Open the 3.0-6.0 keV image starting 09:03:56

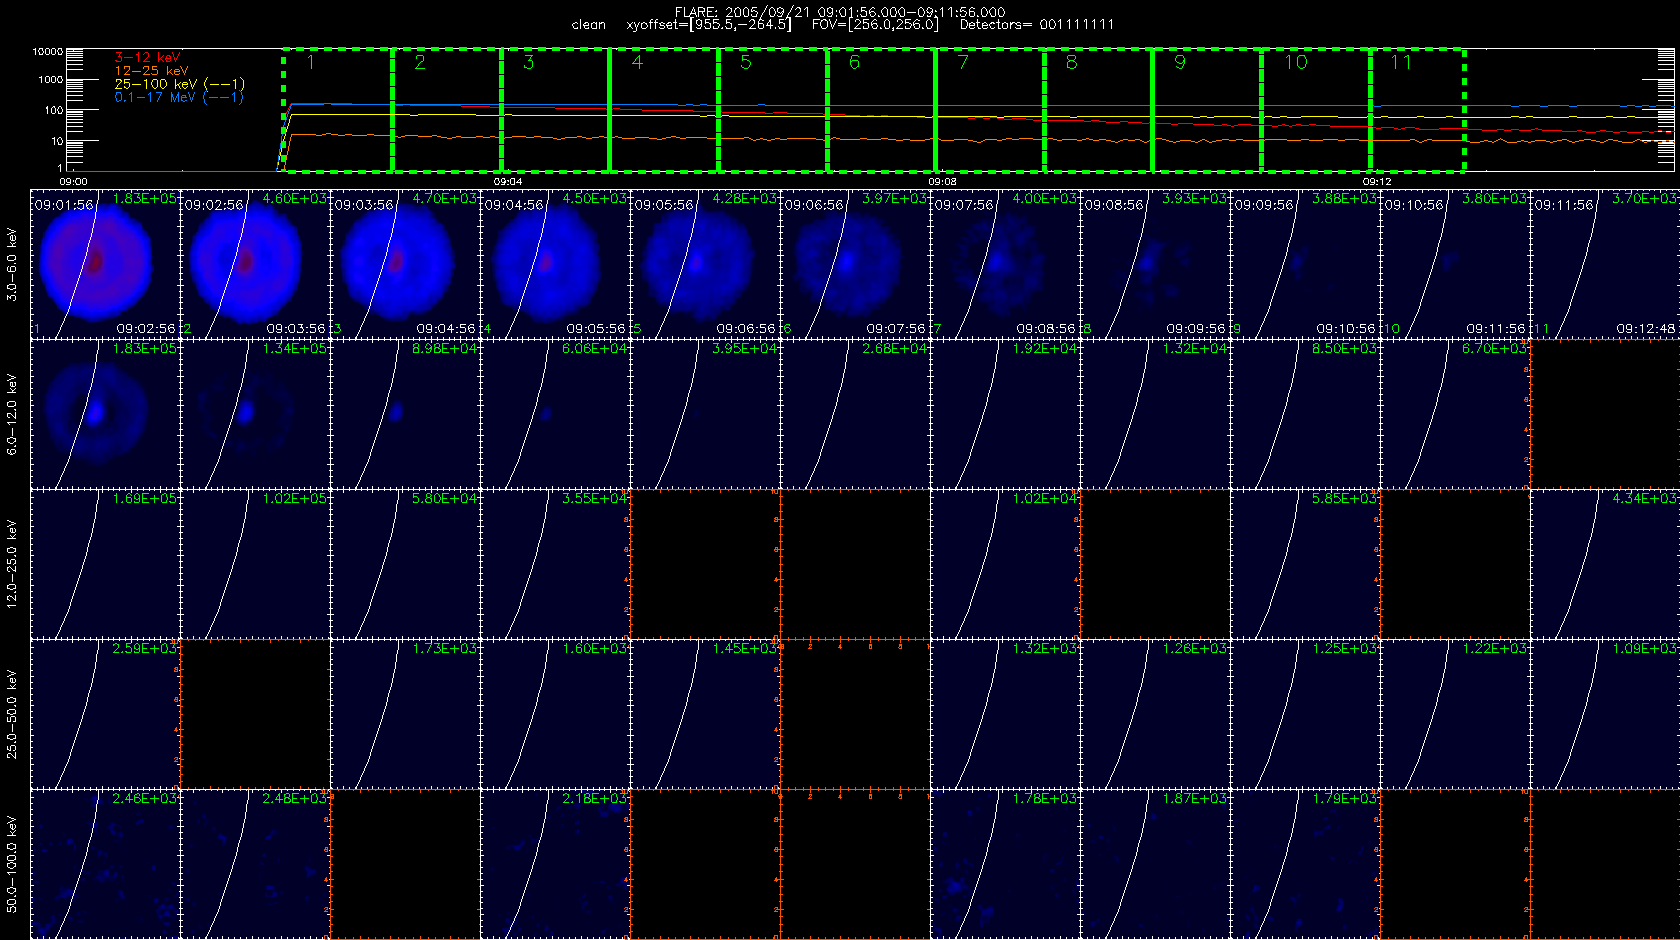[x=405, y=263]
